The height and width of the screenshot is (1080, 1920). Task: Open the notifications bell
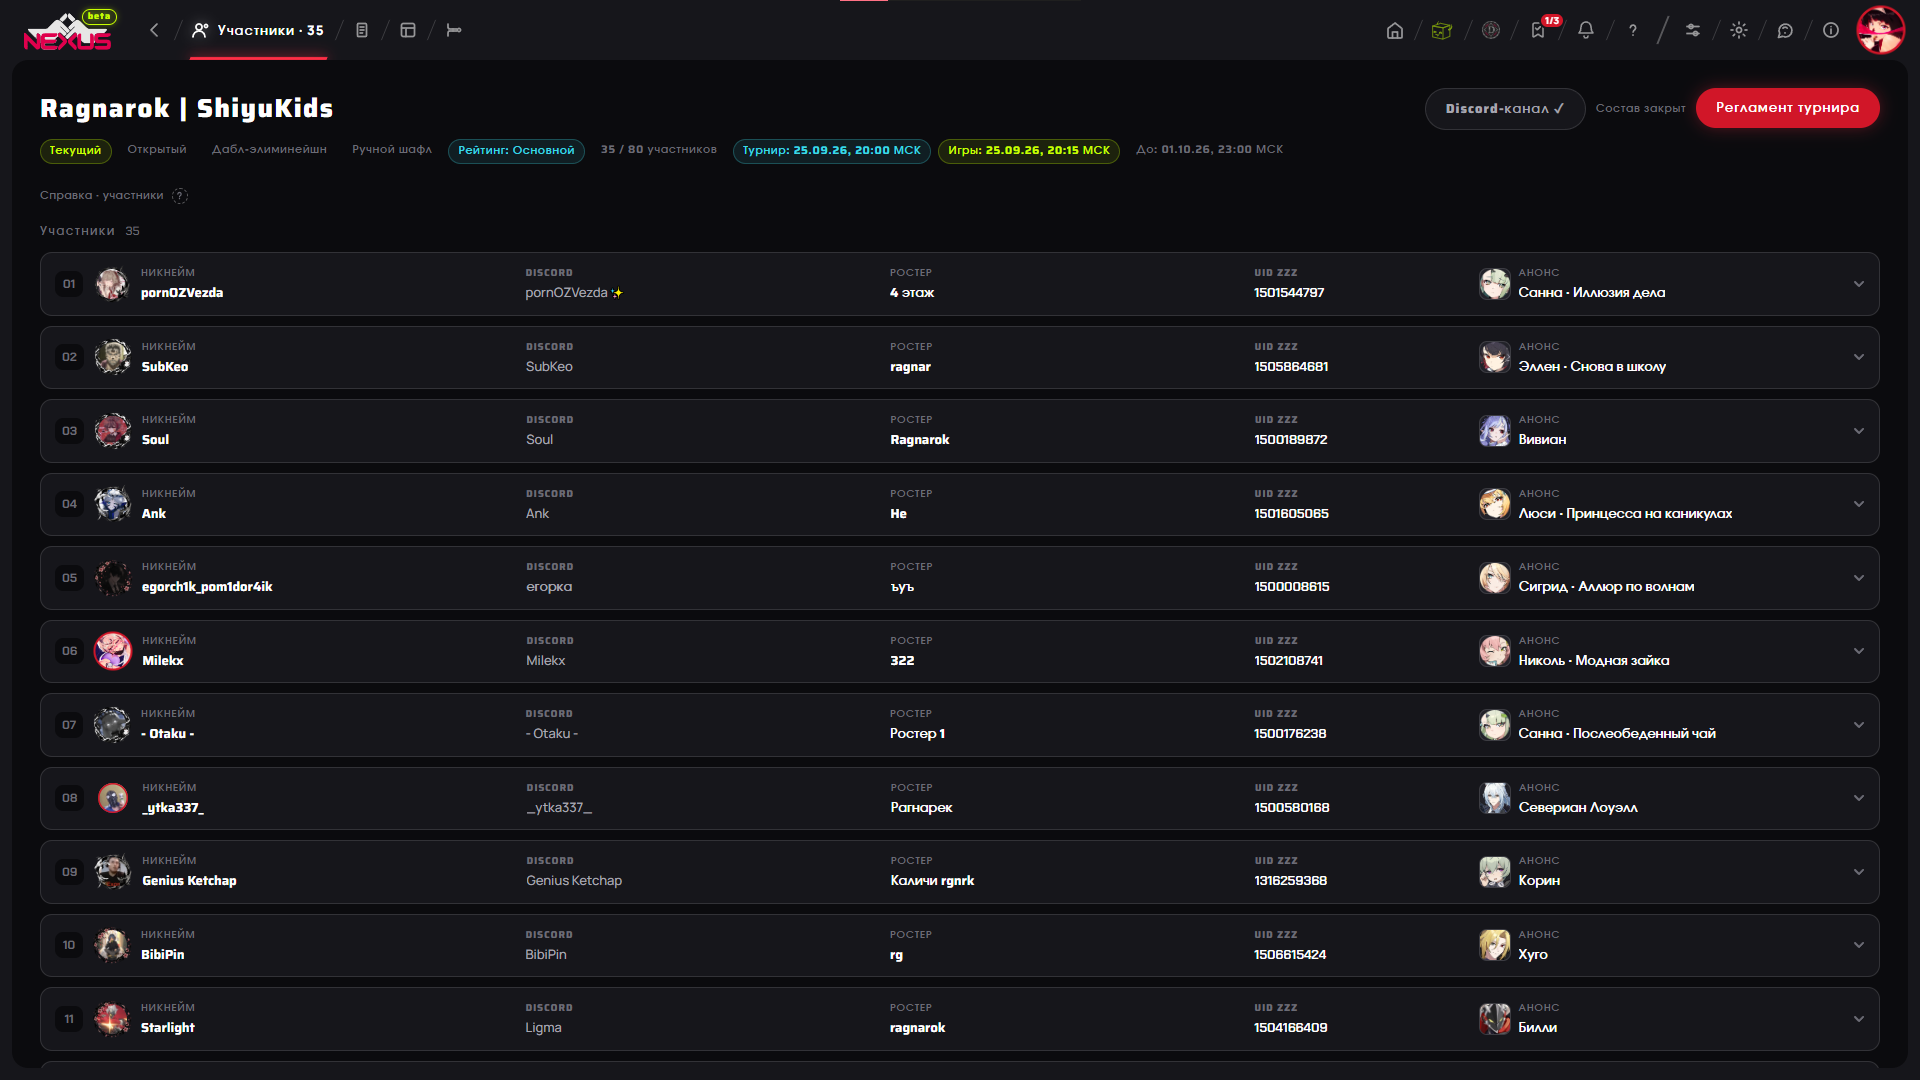pos(1586,30)
